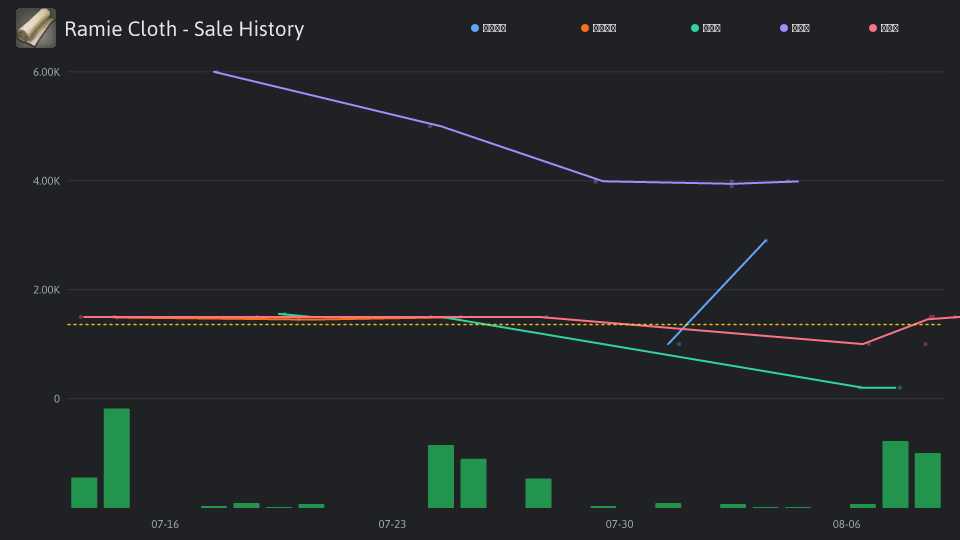This screenshot has width=960, height=540.
Task: Click the 07-16 date label
Action: point(165,524)
